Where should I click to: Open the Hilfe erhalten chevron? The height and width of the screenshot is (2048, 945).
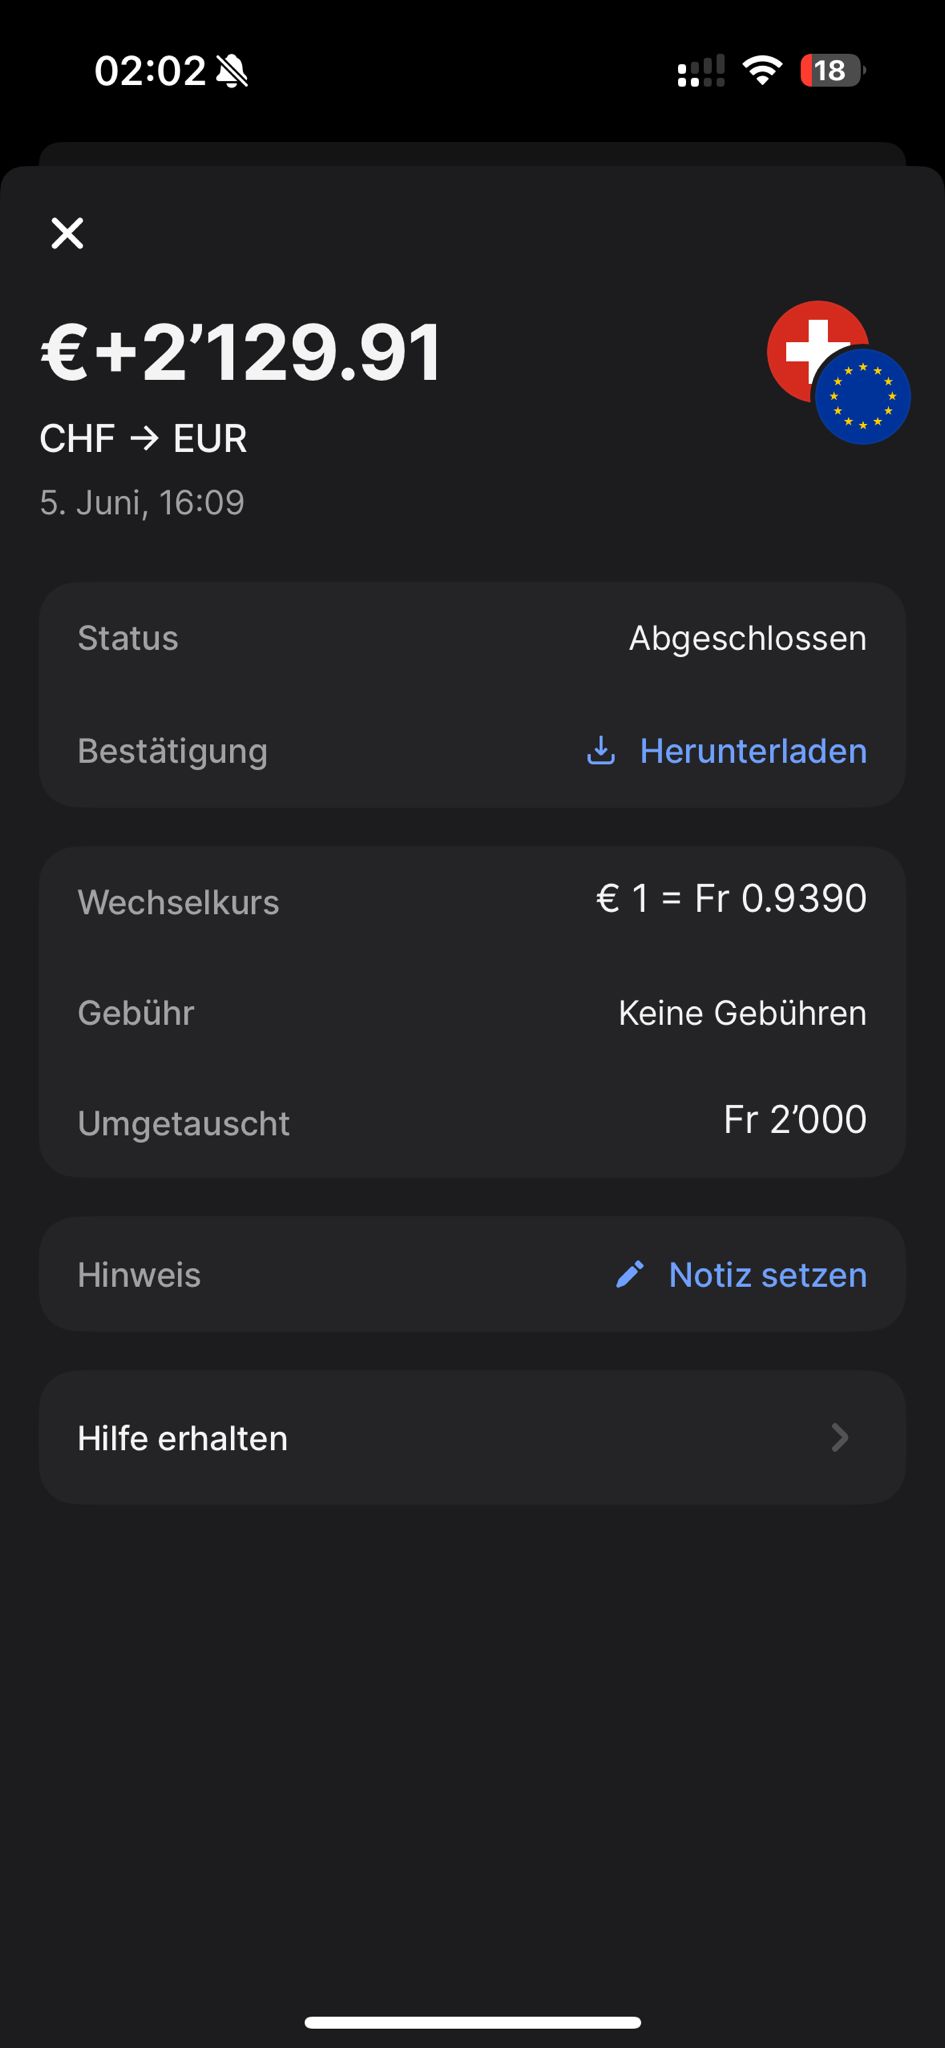pyautogui.click(x=840, y=1438)
